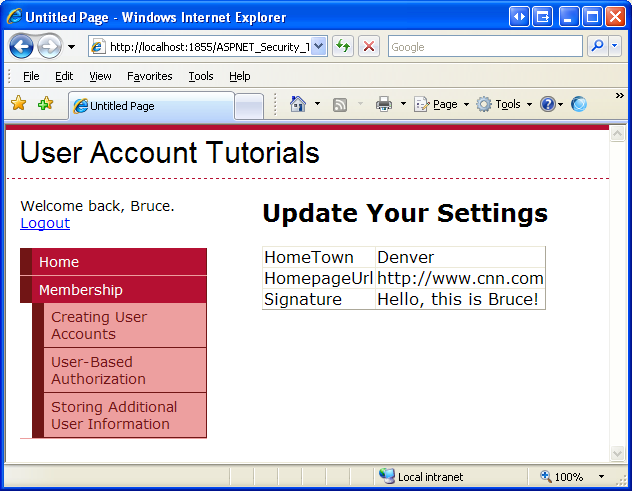Click the browser Back arrow button
The width and height of the screenshot is (632, 491).
tap(22, 46)
